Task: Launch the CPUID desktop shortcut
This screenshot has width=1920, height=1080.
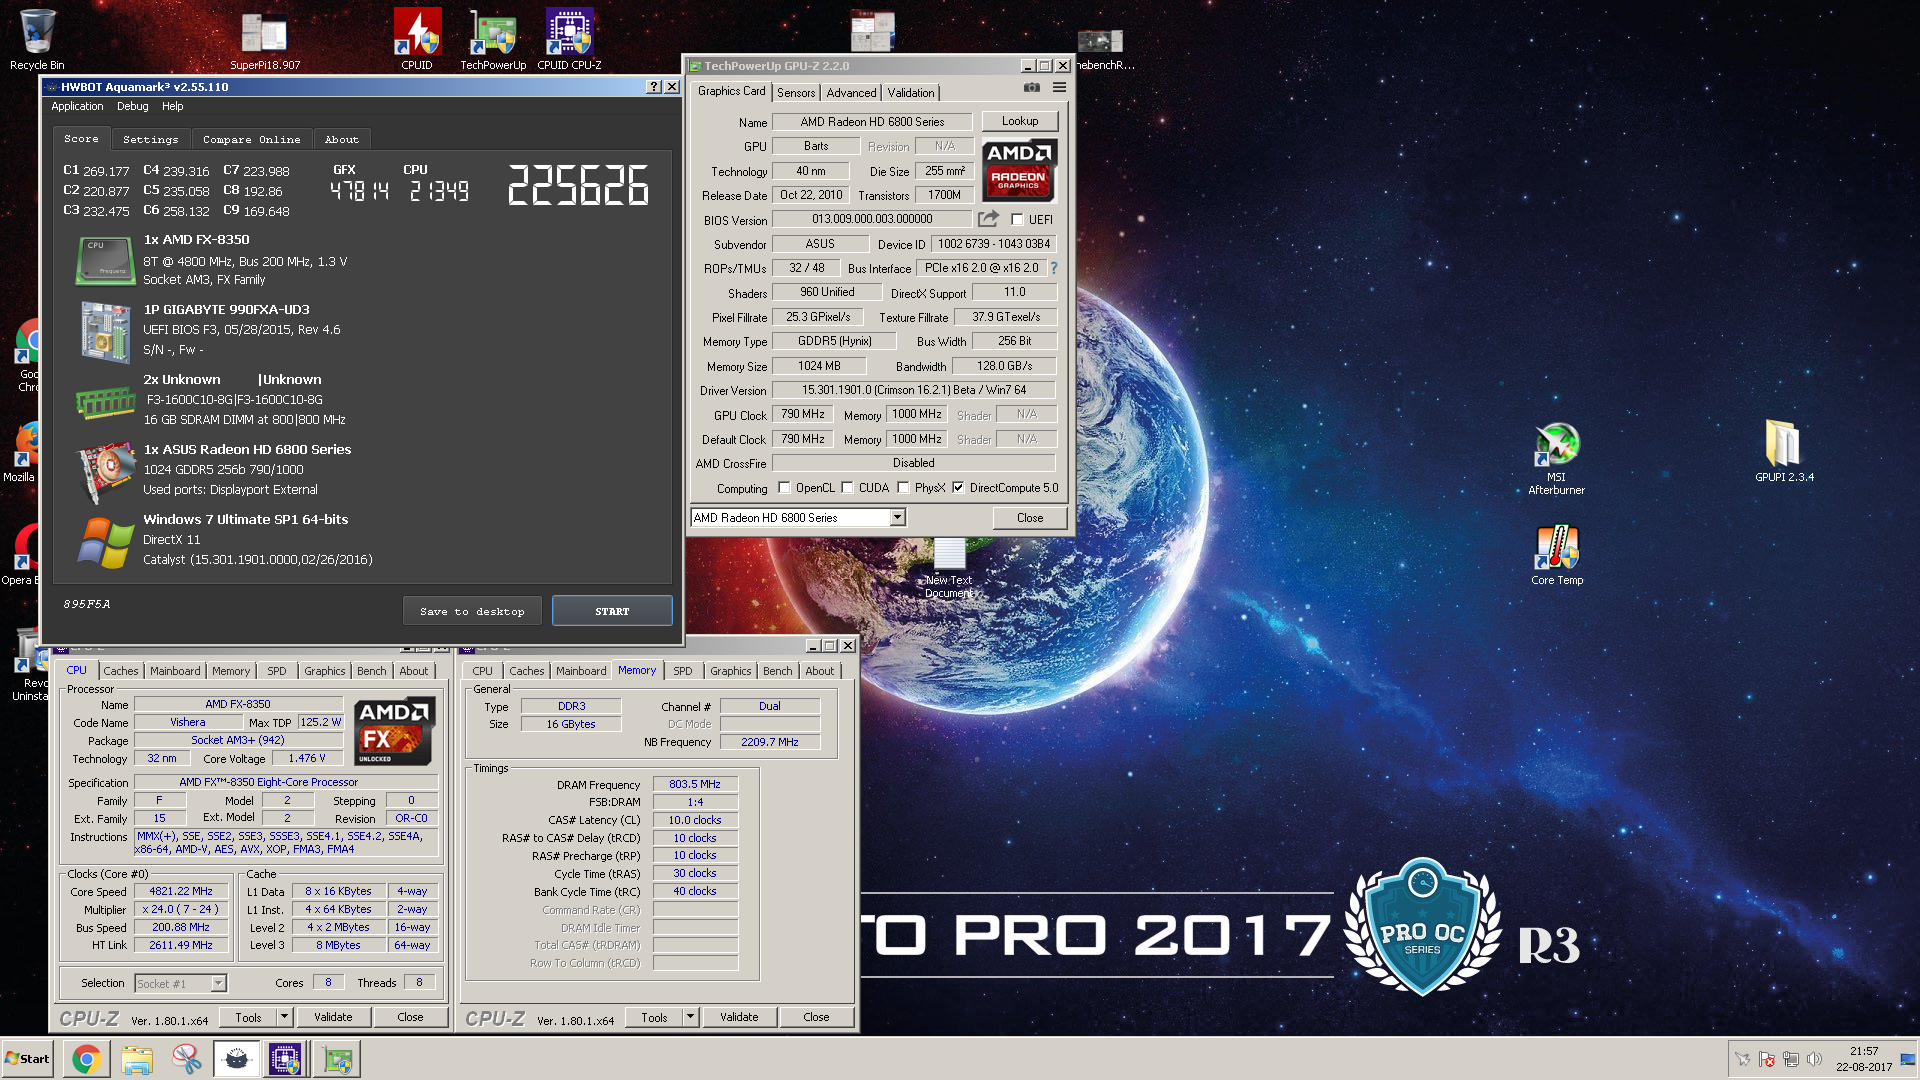Action: (x=417, y=39)
